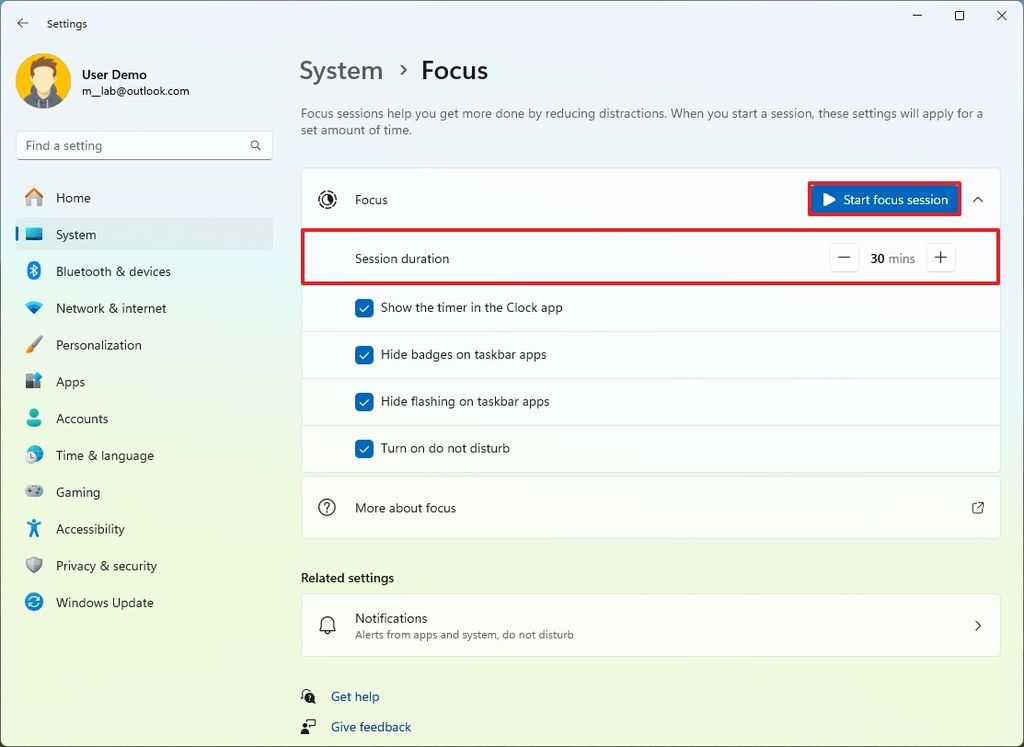
Task: Open Personalization with the brush icon
Action: pos(33,345)
